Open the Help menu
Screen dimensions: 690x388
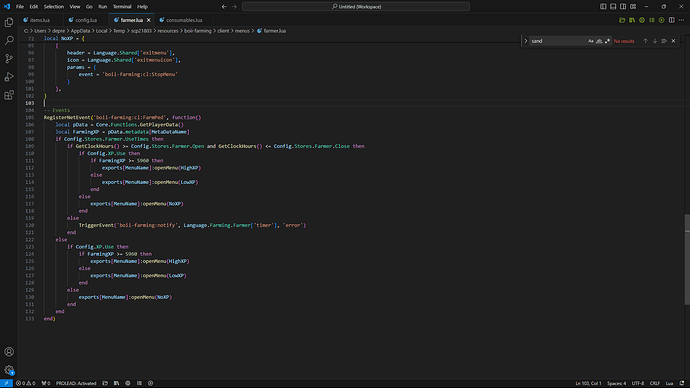(142, 7)
